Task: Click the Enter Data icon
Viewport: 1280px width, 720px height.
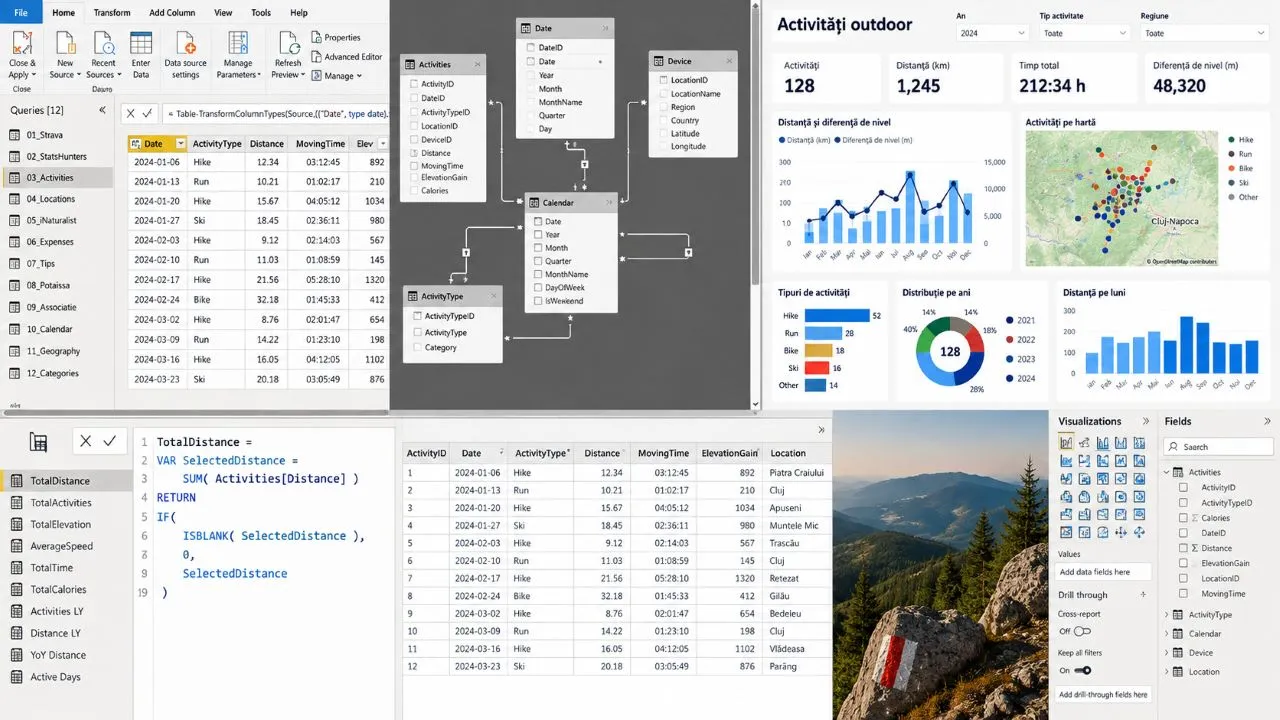Action: coord(141,43)
